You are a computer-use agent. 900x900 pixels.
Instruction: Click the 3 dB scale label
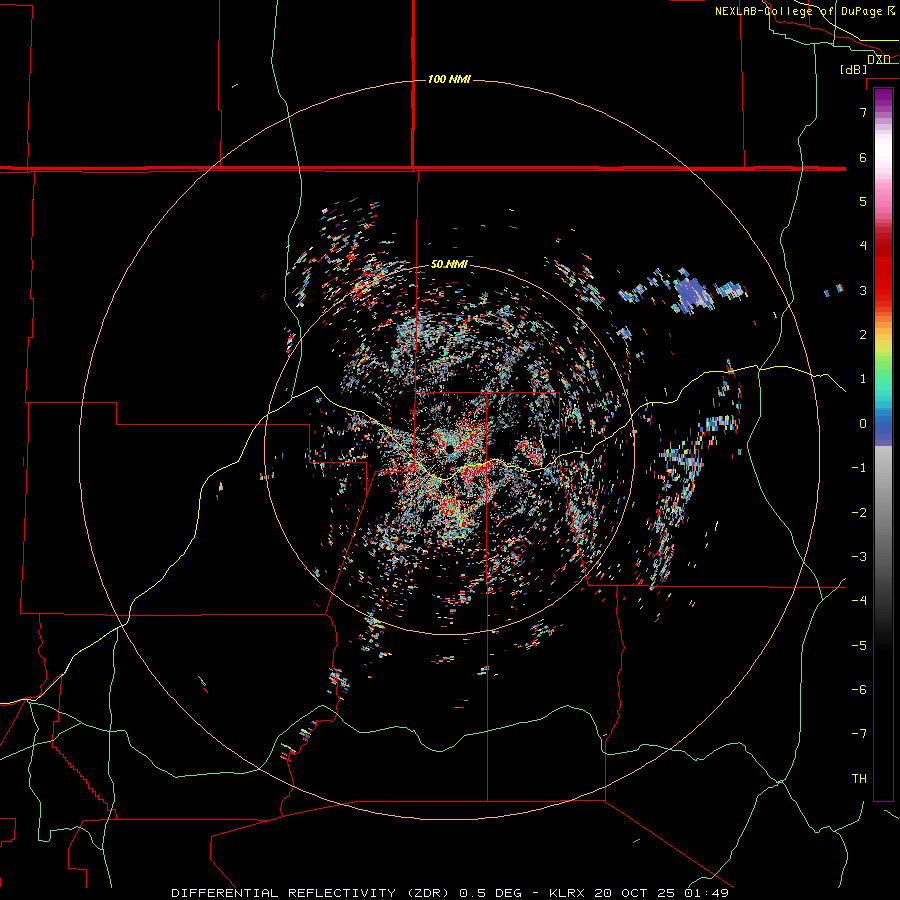pos(863,290)
